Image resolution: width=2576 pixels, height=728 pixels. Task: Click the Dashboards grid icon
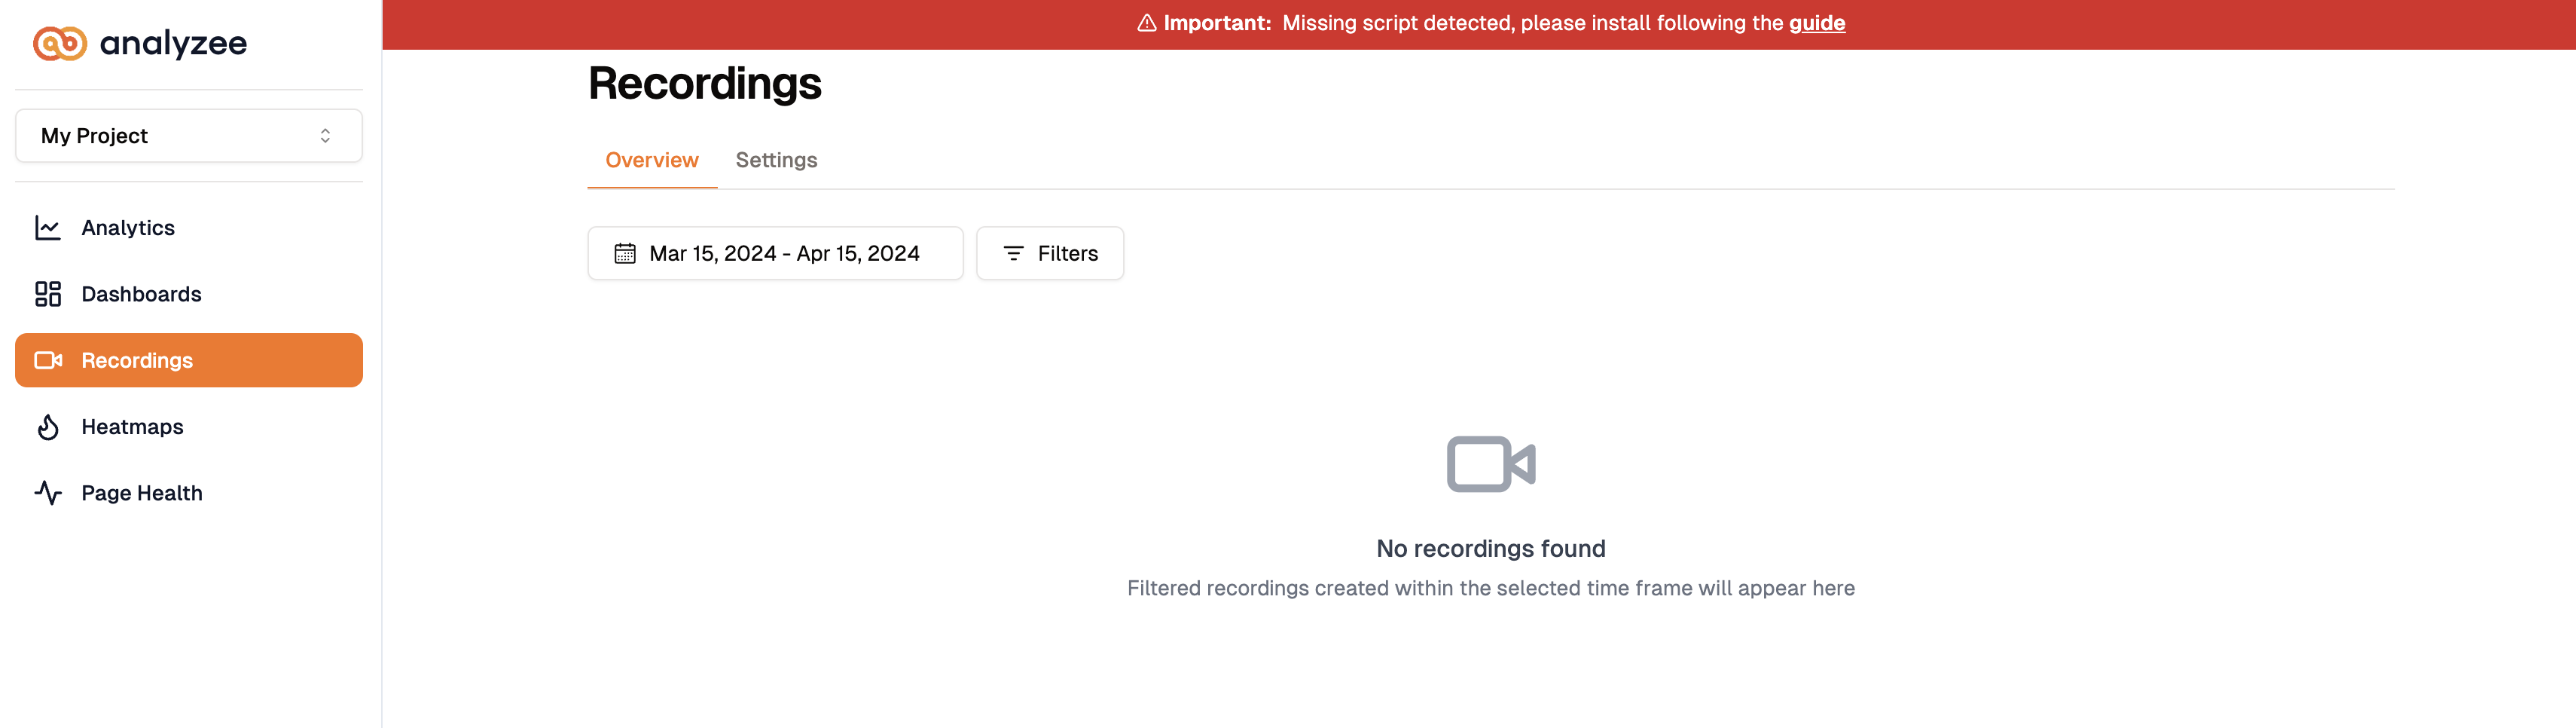pyautogui.click(x=48, y=294)
